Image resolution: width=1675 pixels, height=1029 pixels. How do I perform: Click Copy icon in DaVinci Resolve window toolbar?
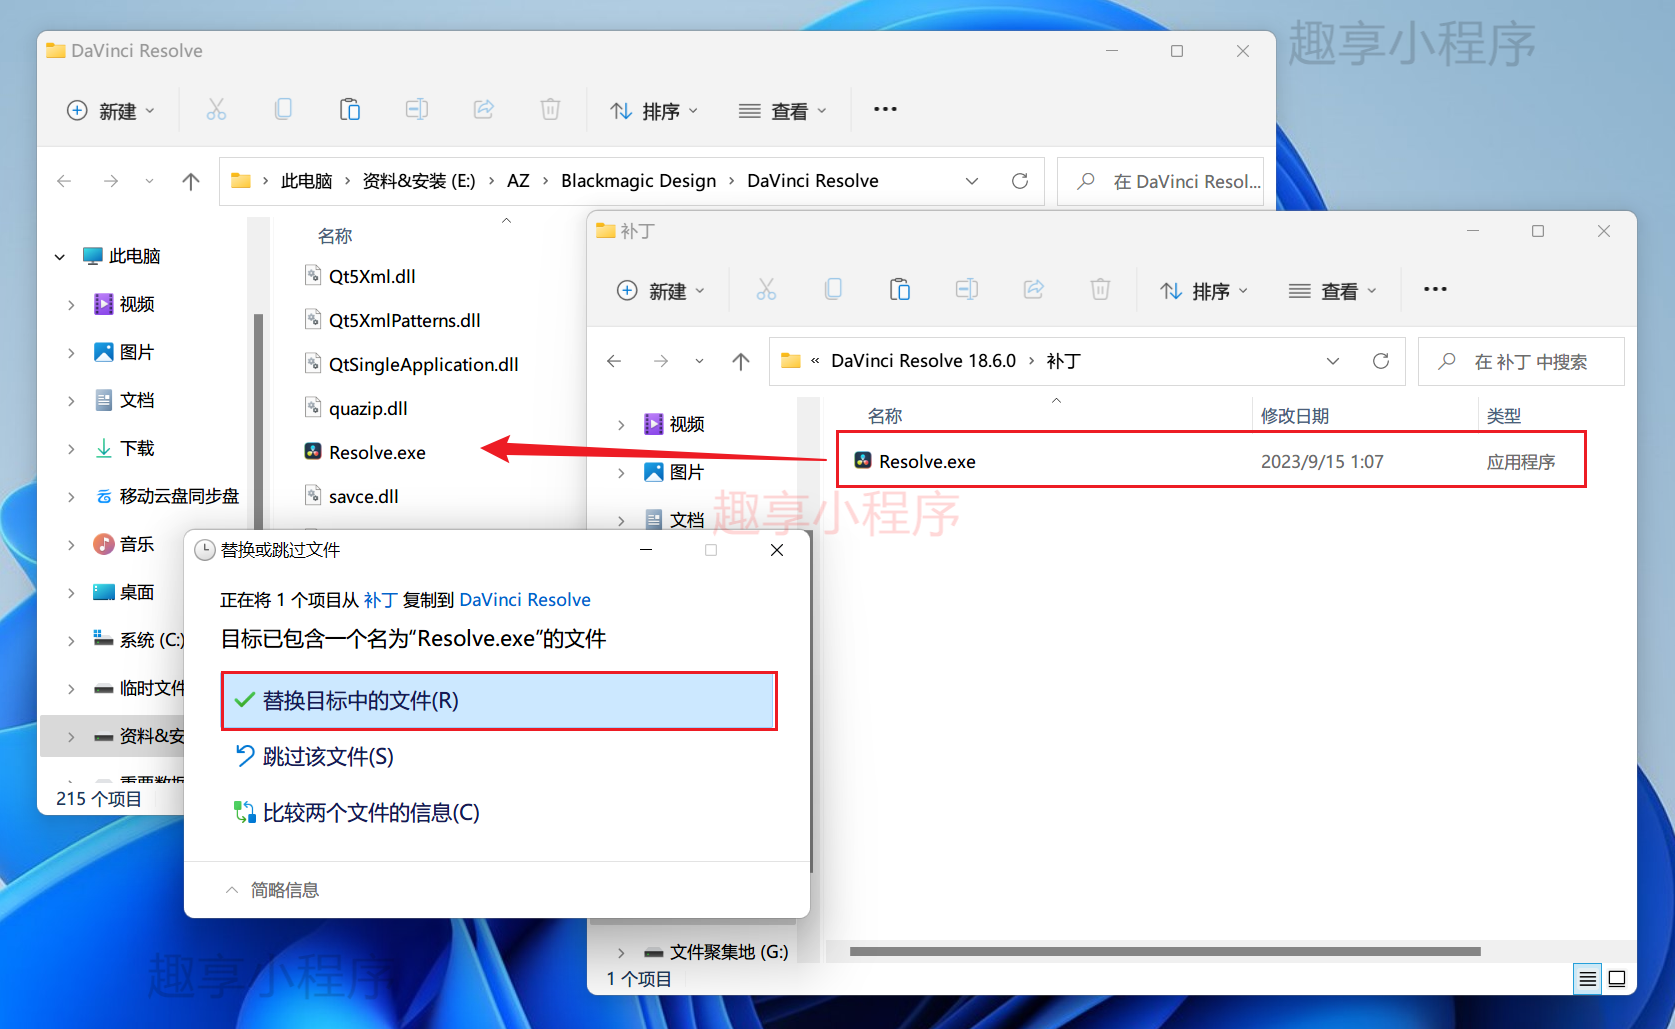(x=283, y=110)
